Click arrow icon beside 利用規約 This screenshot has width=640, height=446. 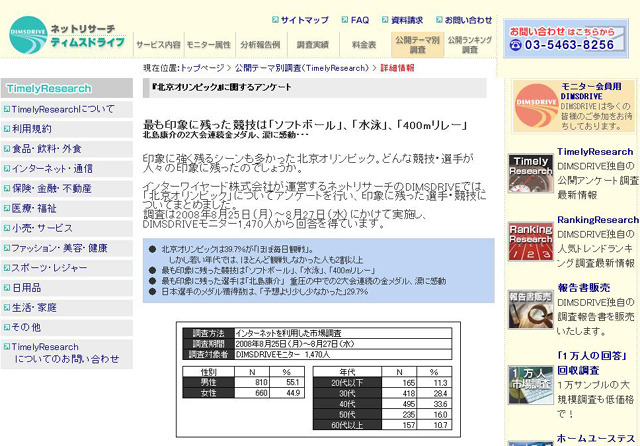pos(7,129)
